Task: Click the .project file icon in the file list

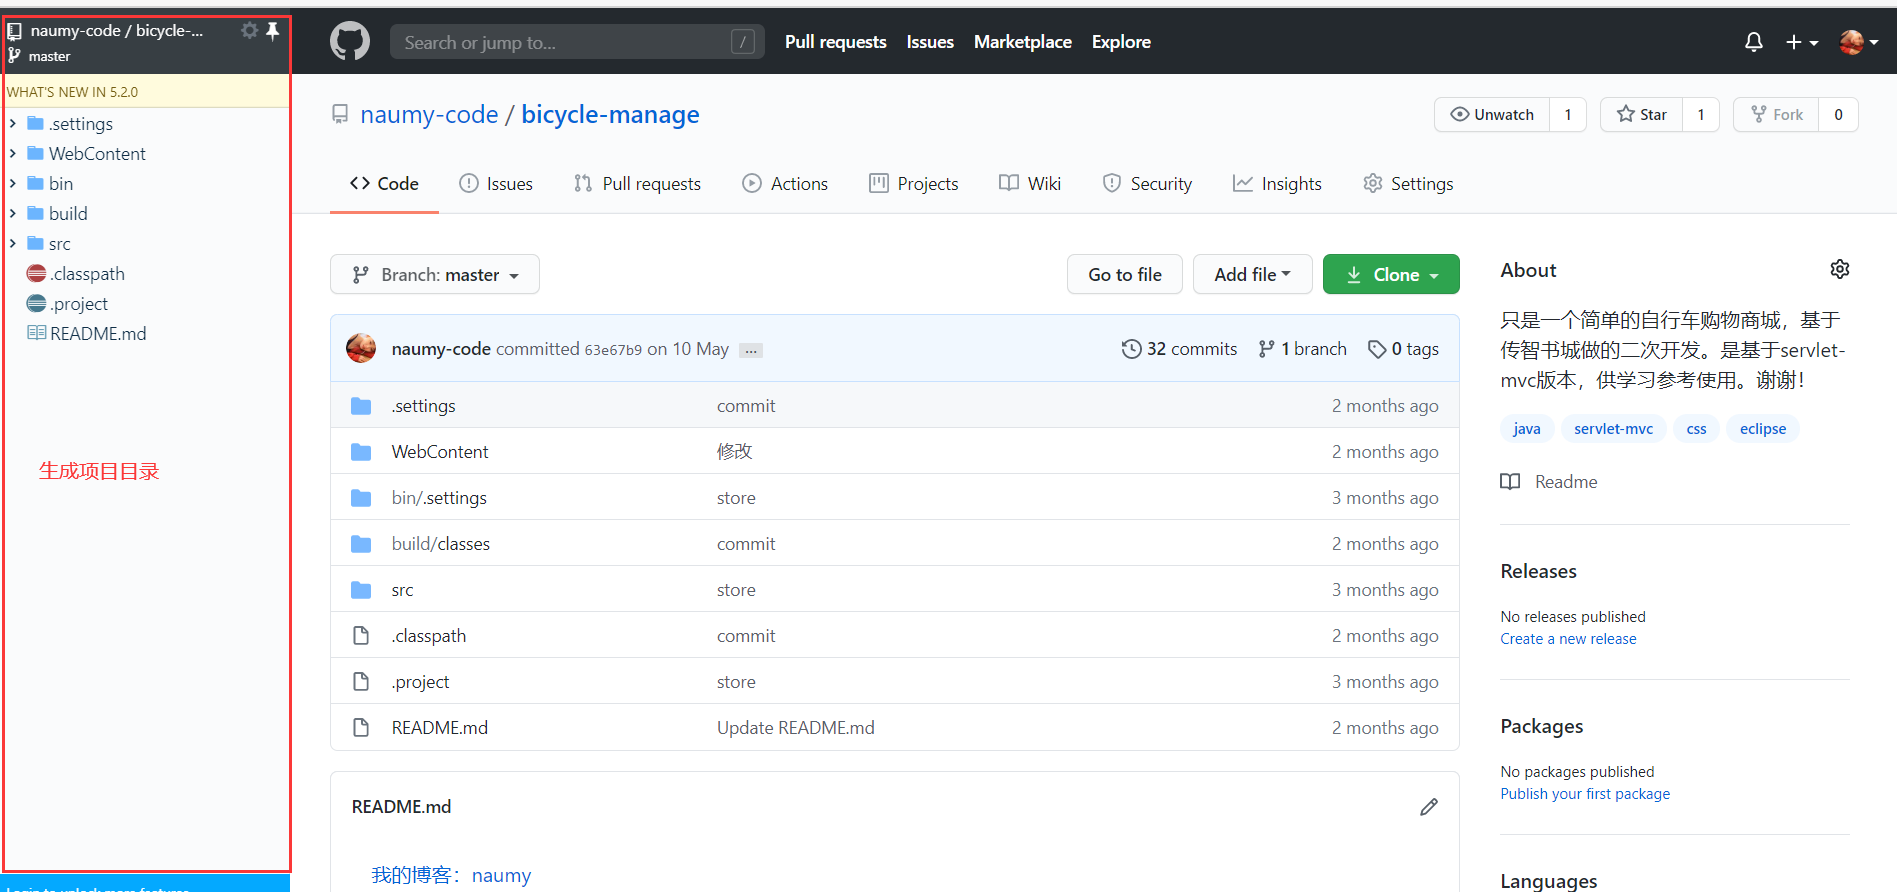Action: (361, 682)
